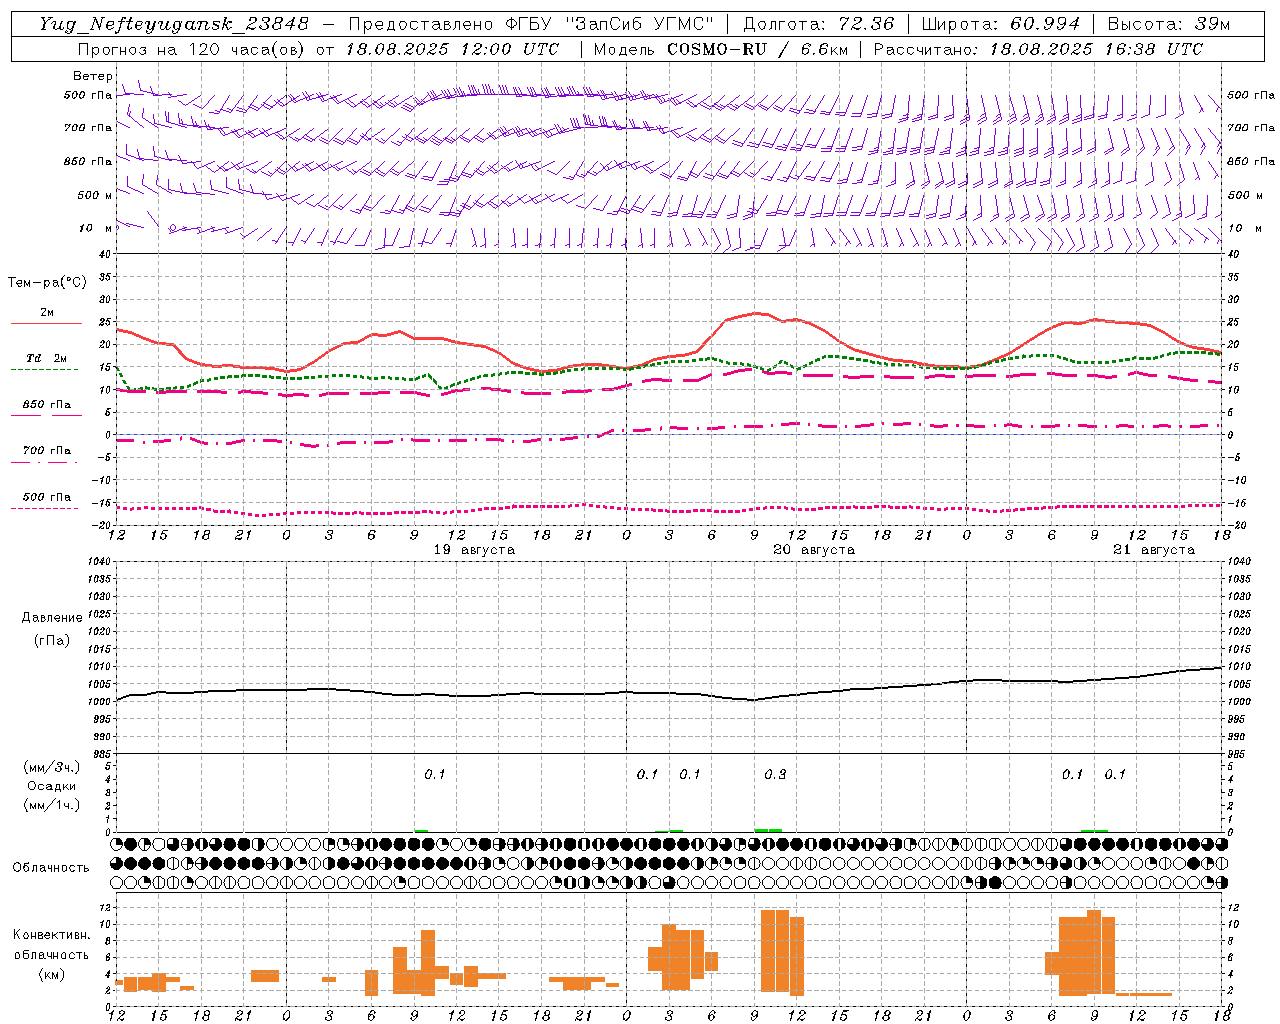
Task: Click the Высота: 39м header field
Action: (x=1169, y=24)
